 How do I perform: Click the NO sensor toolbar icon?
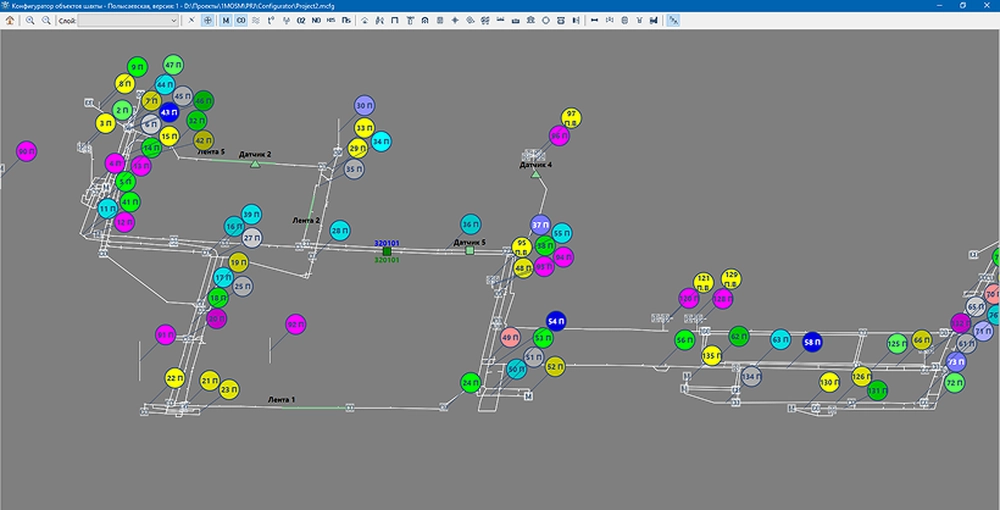[317, 20]
